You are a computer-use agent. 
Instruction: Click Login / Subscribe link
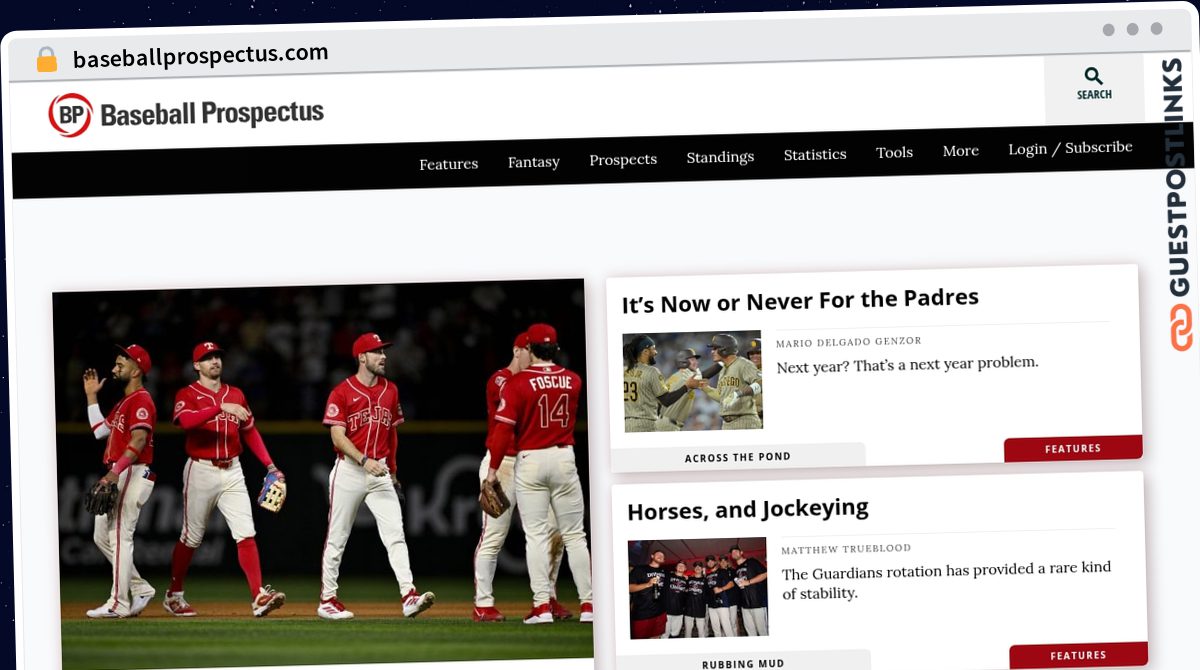click(1070, 148)
